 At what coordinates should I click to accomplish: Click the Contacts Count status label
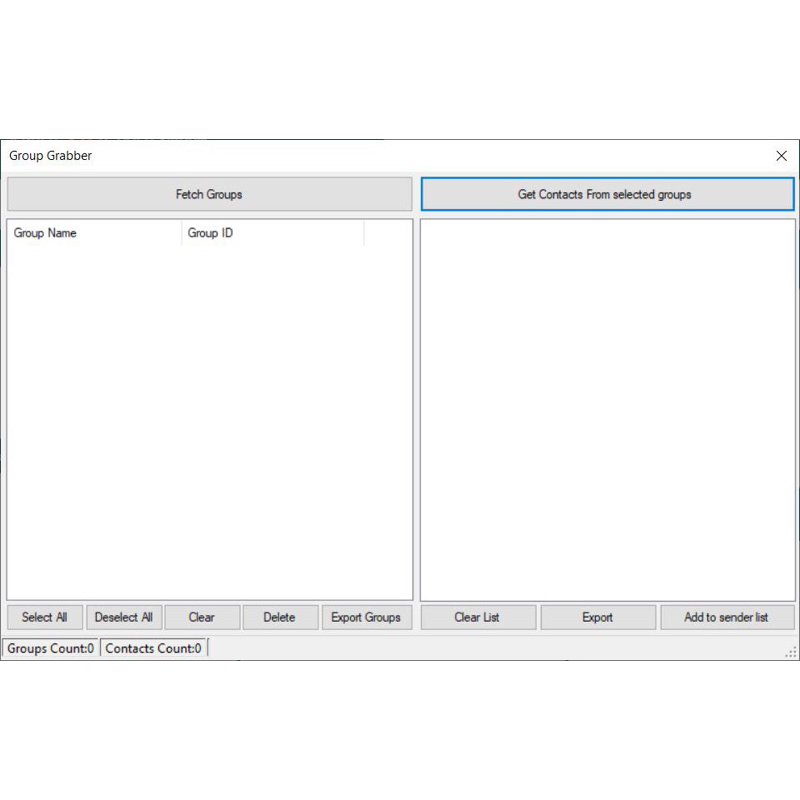pyautogui.click(x=154, y=648)
